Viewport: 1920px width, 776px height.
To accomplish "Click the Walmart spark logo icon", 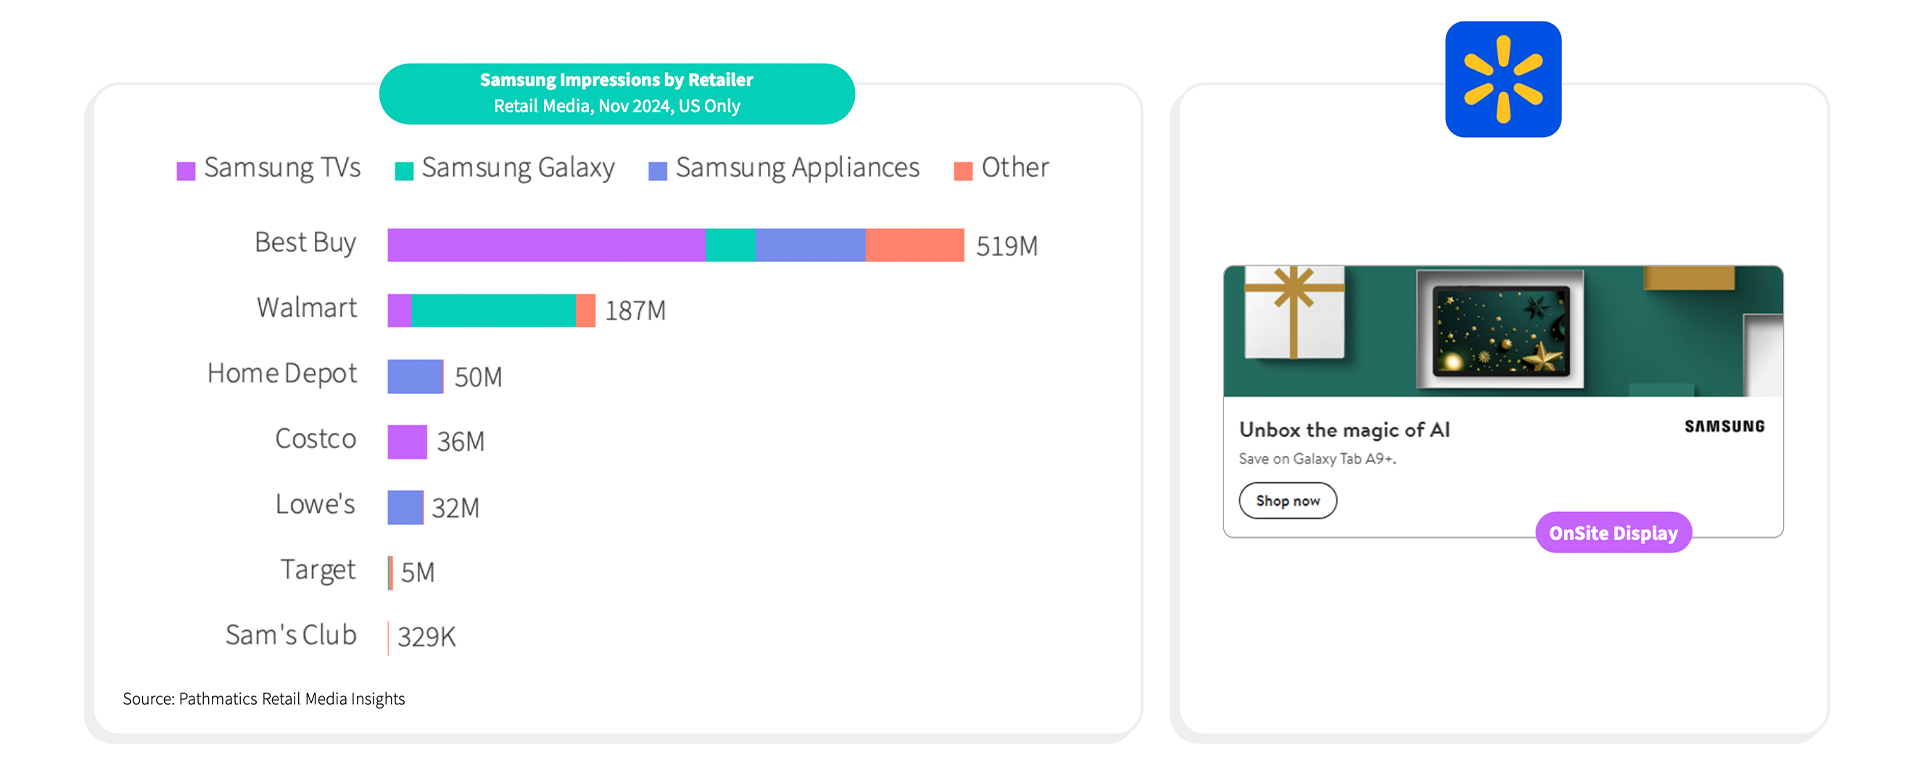I will click(x=1503, y=79).
